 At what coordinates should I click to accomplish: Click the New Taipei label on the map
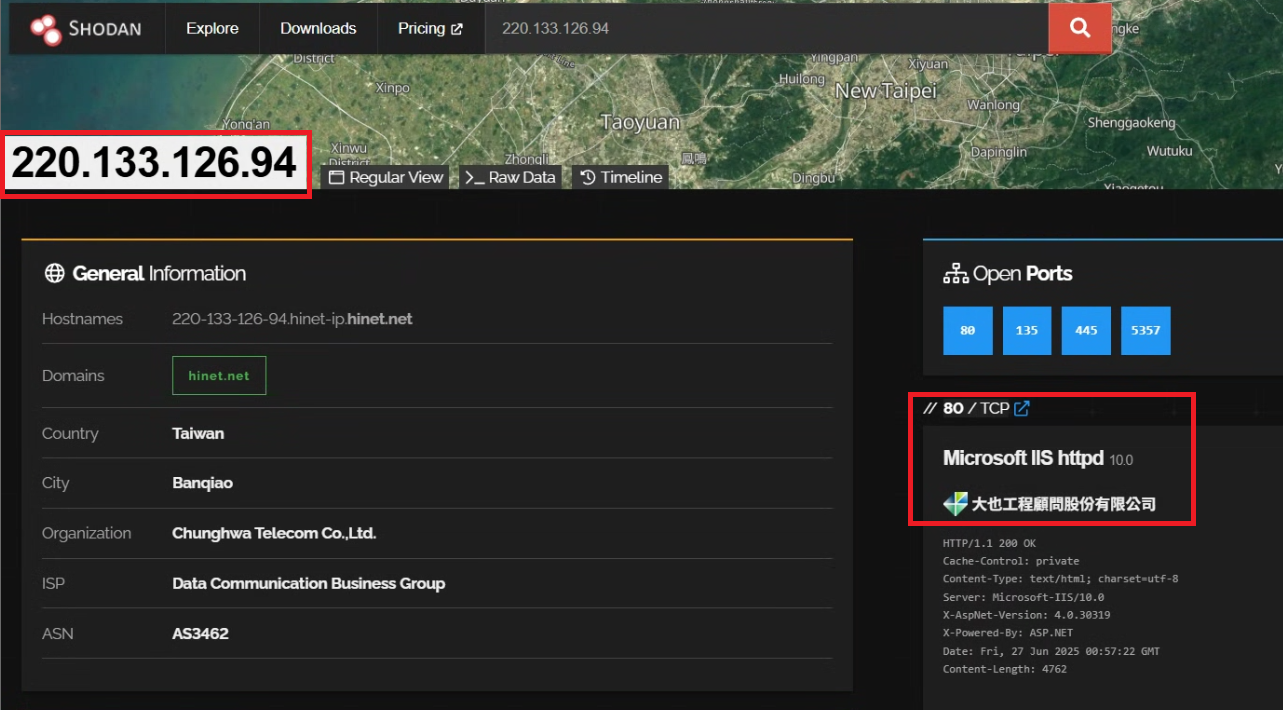click(885, 91)
